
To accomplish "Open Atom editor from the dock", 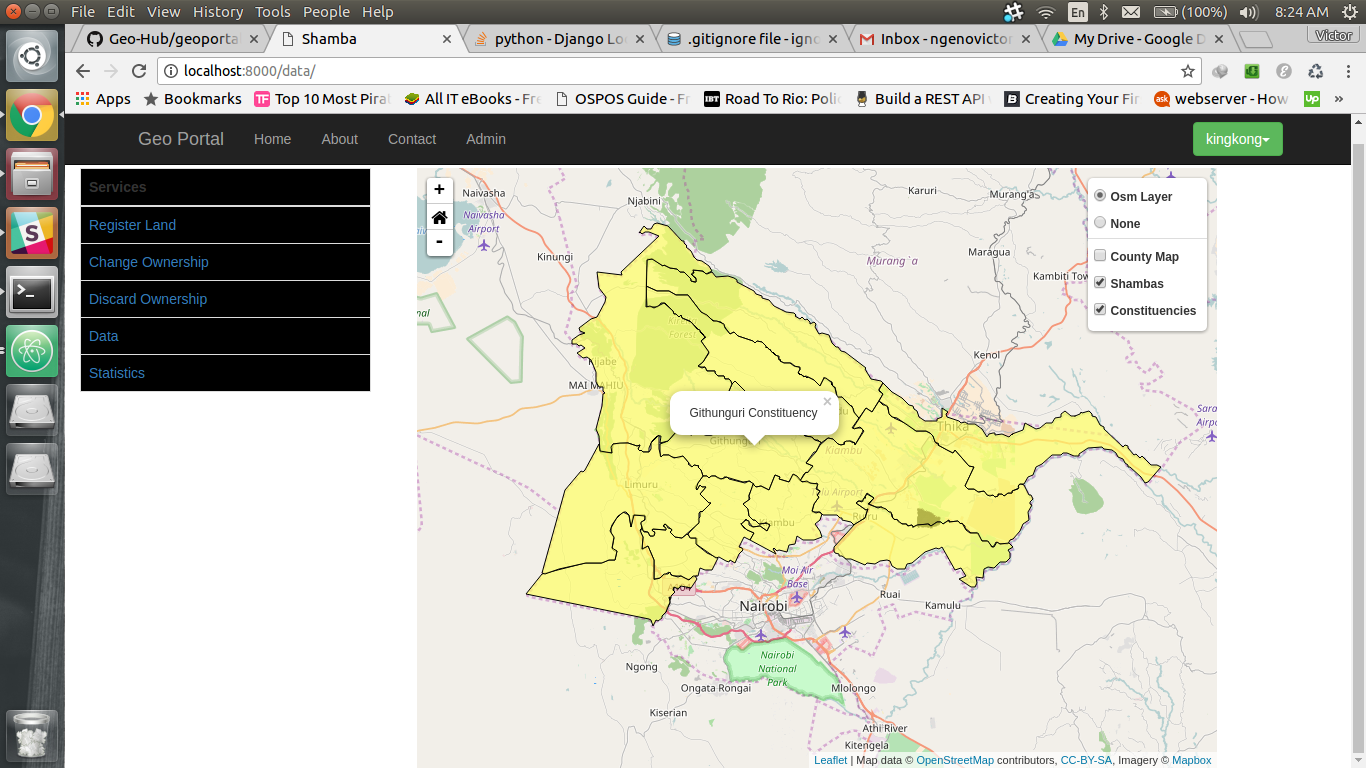I will pos(32,351).
